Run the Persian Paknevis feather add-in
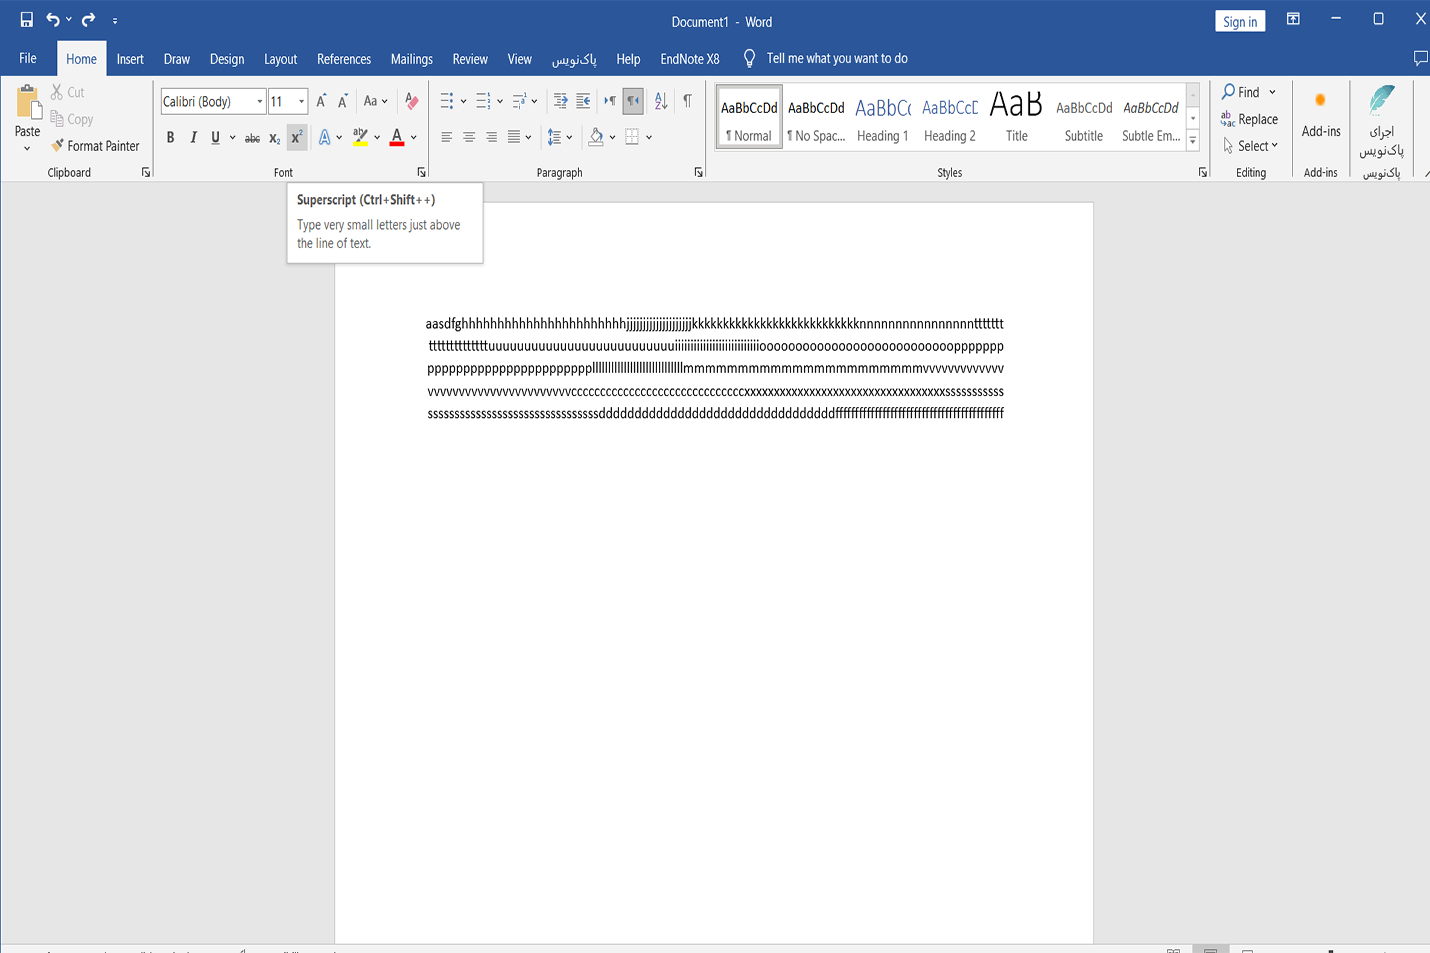 (1382, 100)
